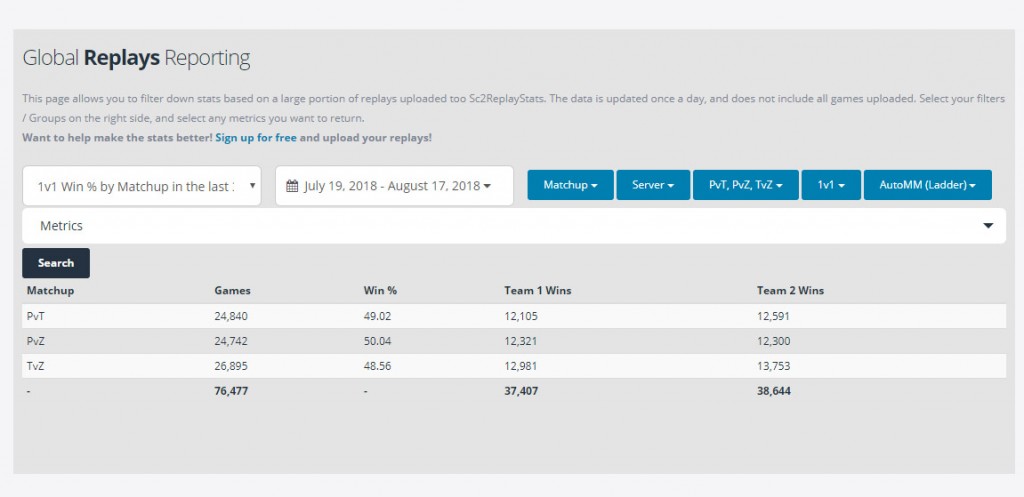The height and width of the screenshot is (497, 1024).
Task: Open the 1v1 Win % by Matchup report selector
Action: coord(141,186)
